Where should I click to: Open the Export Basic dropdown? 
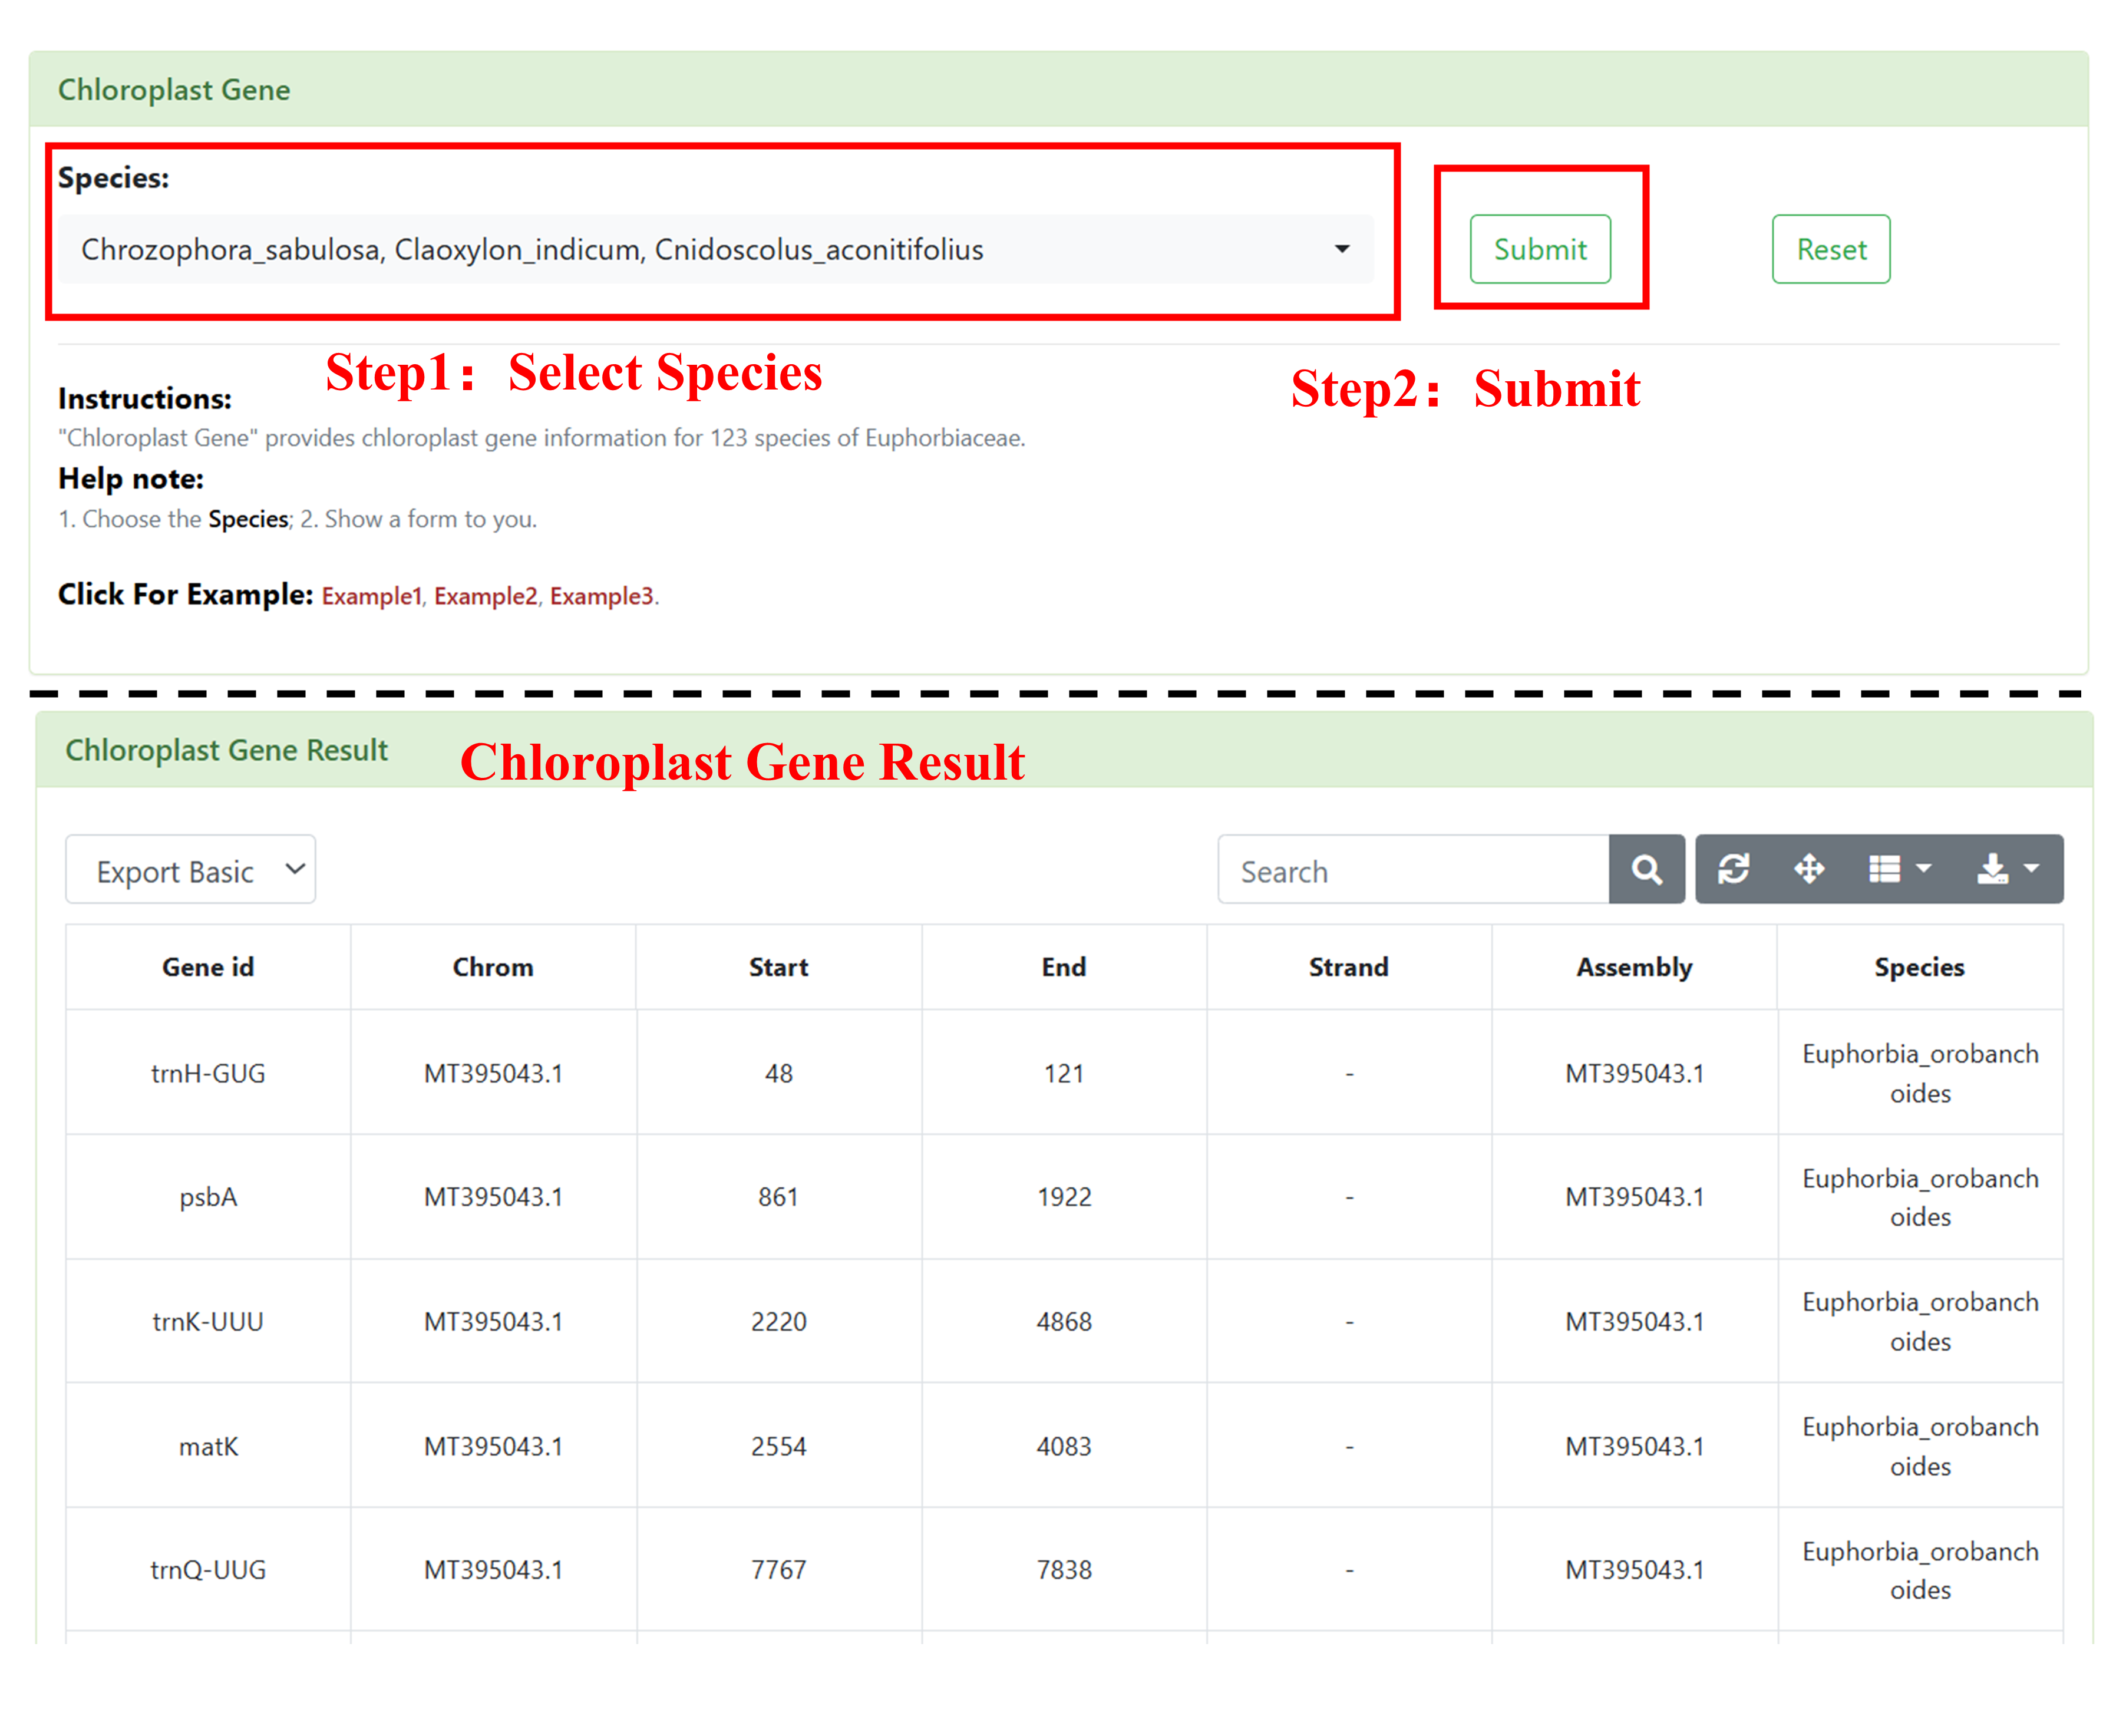pos(190,870)
